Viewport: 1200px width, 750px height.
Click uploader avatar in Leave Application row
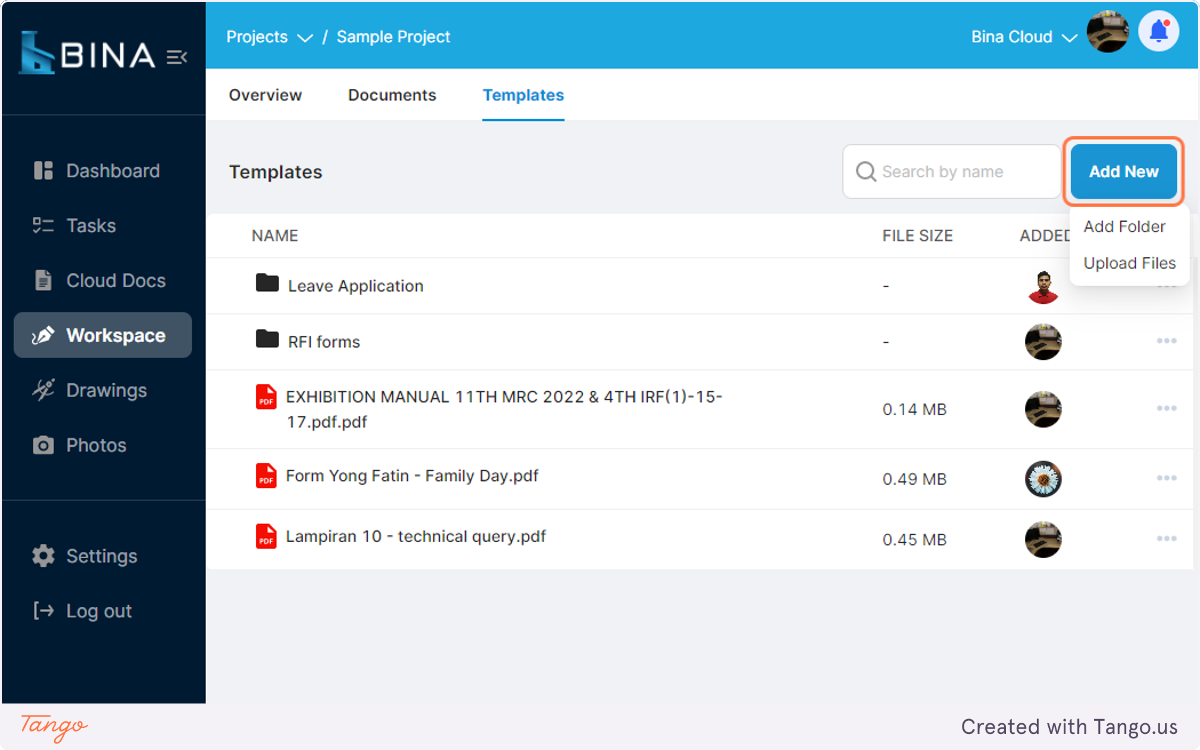point(1043,286)
